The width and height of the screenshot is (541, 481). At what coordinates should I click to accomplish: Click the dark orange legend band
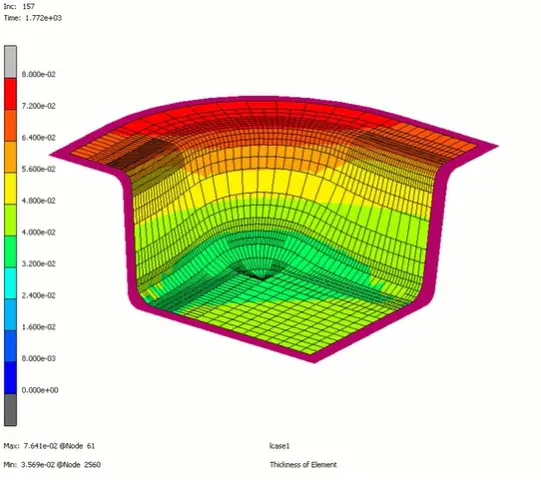[x=10, y=126]
